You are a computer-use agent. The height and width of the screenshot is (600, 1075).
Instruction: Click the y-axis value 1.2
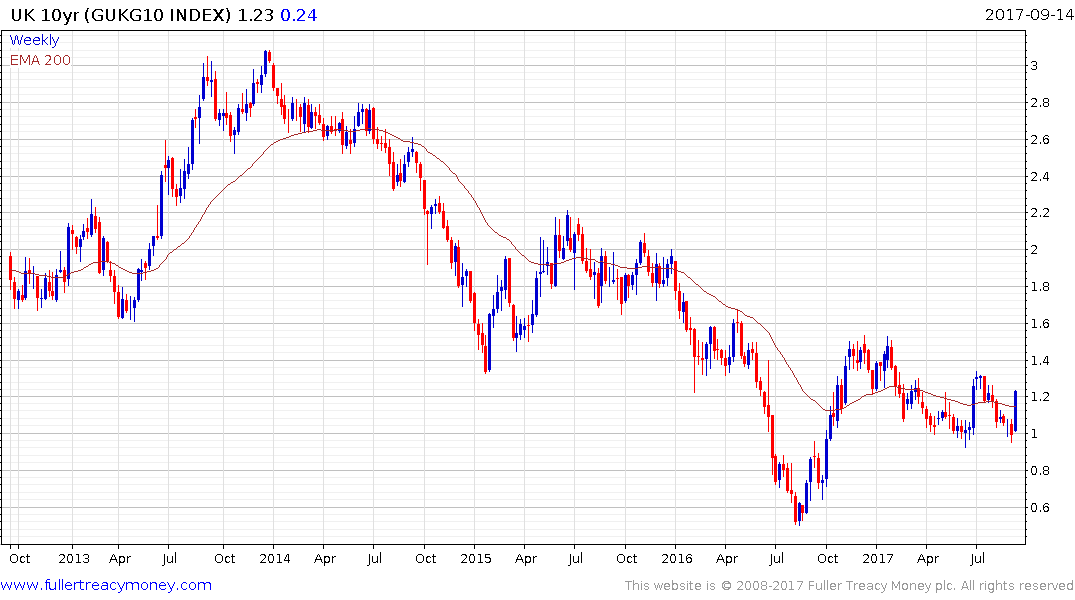[x=1040, y=397]
